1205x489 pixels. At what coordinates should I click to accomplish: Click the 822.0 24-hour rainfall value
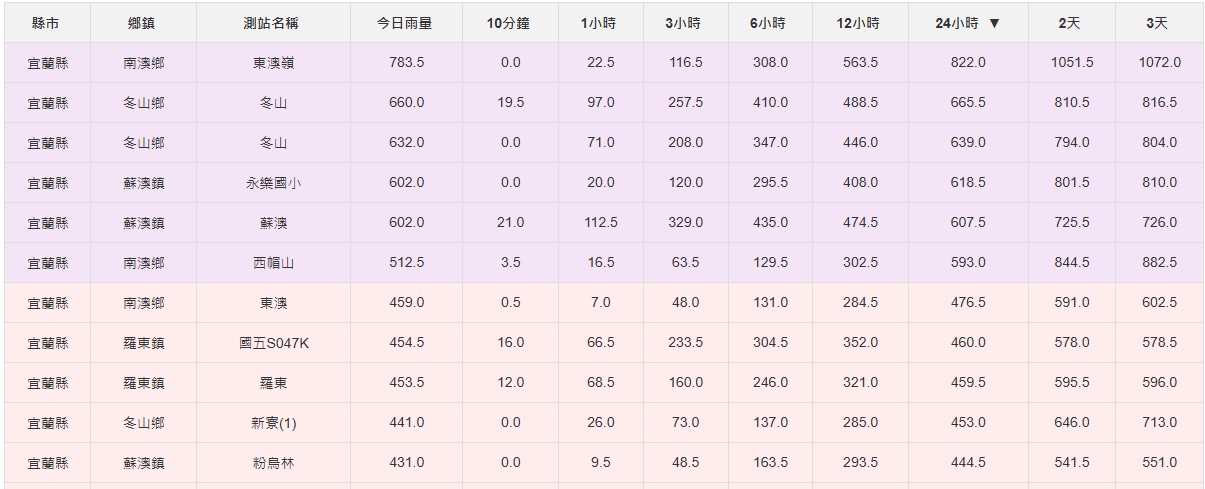coord(967,63)
